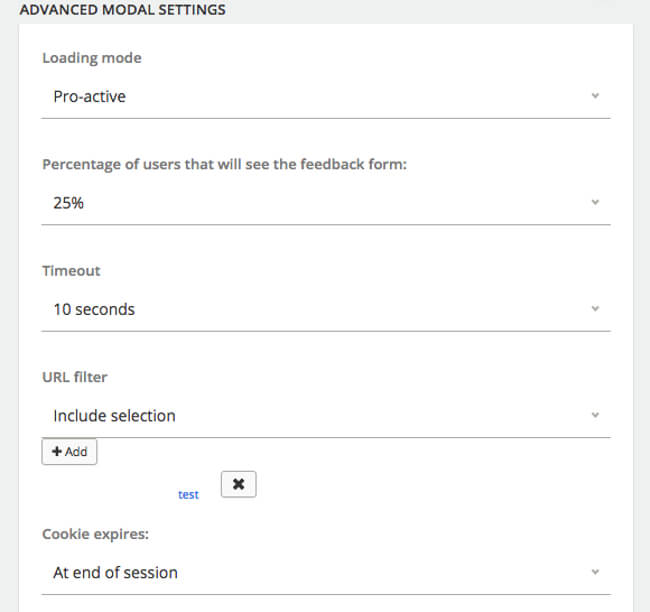Screen dimensions: 650x612
Task: Click the Cookie expires label
Action: (x=95, y=534)
